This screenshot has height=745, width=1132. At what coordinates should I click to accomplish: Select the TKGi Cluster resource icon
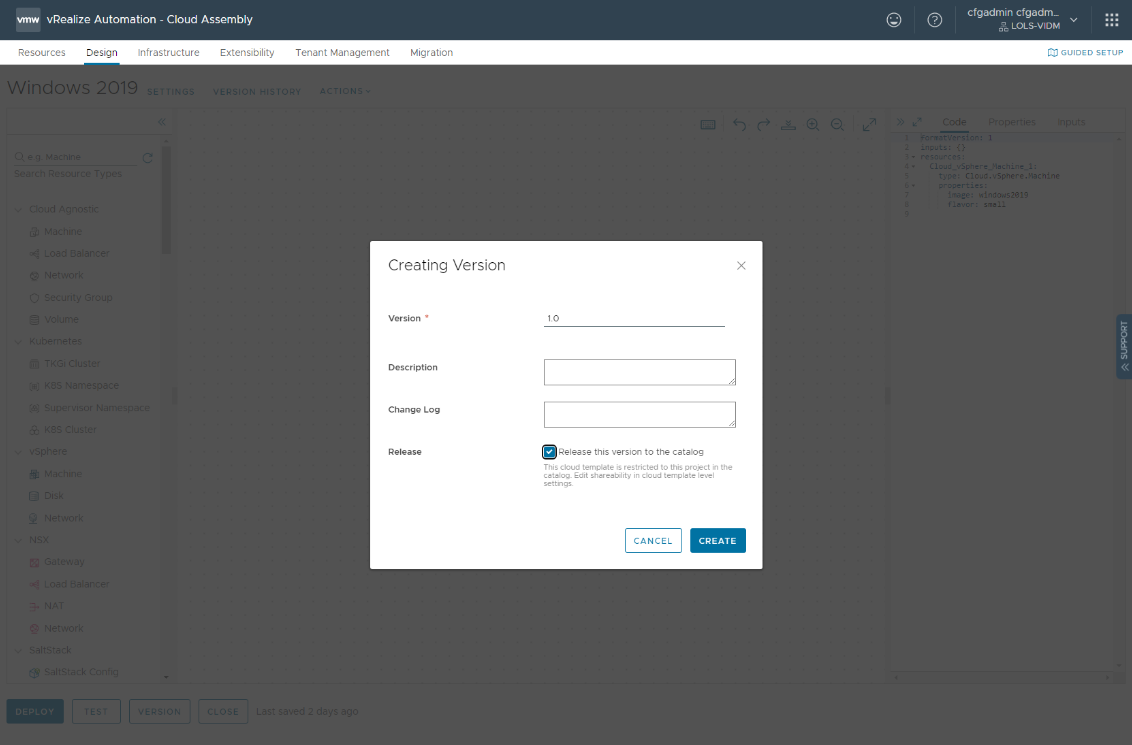34,364
